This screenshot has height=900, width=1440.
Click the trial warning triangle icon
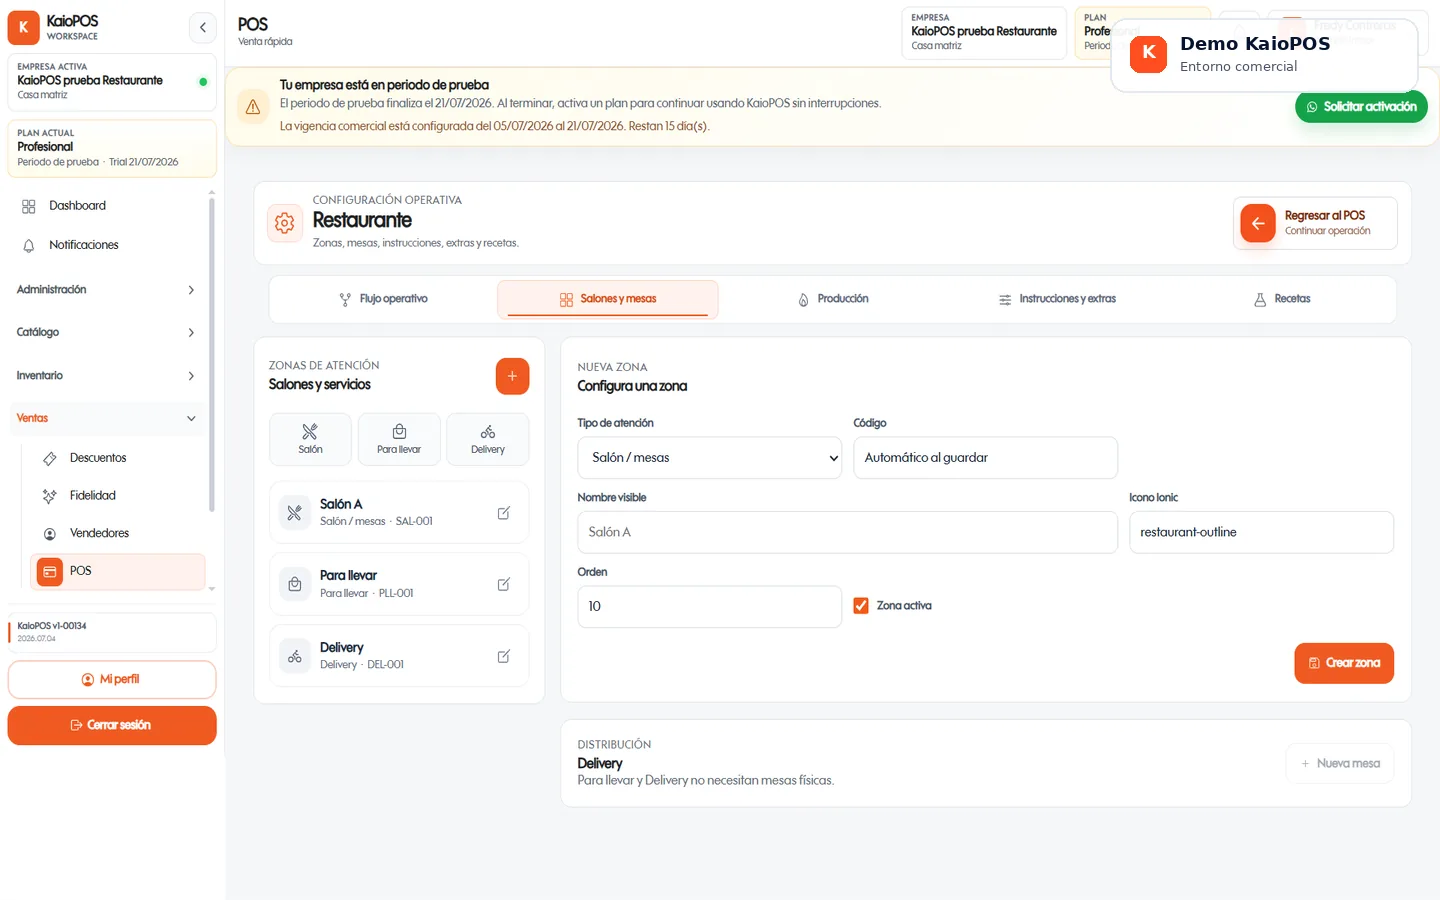253,107
